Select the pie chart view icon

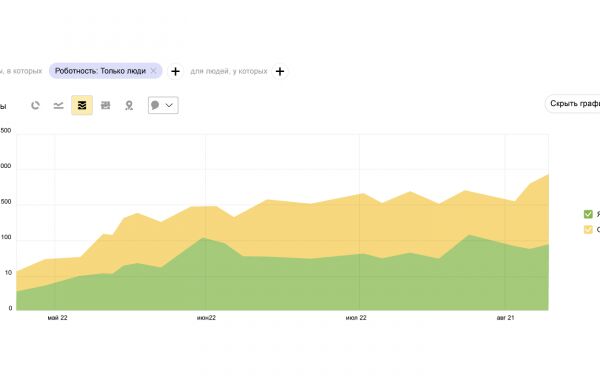click(35, 105)
